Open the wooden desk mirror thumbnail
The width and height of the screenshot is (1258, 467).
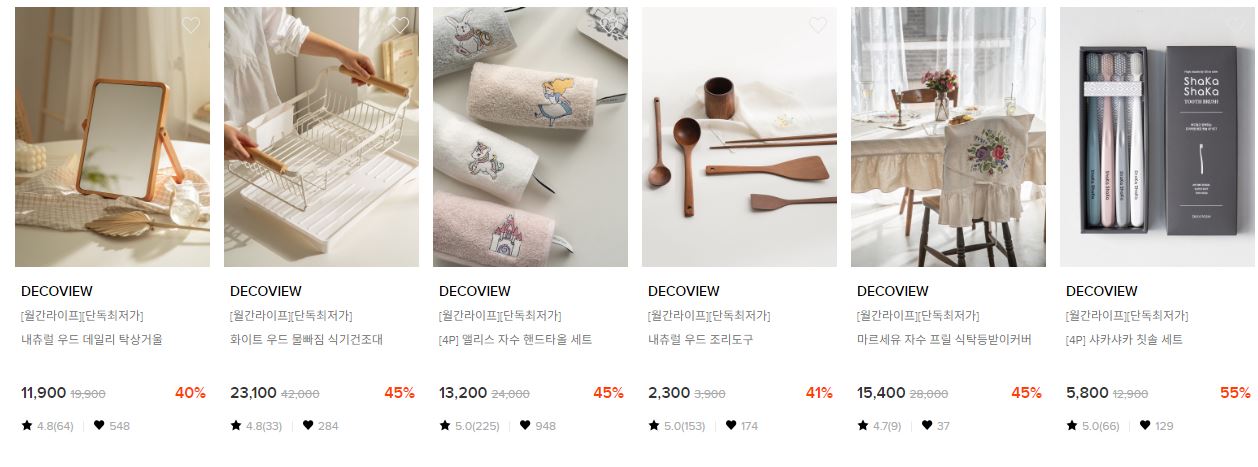(112, 137)
